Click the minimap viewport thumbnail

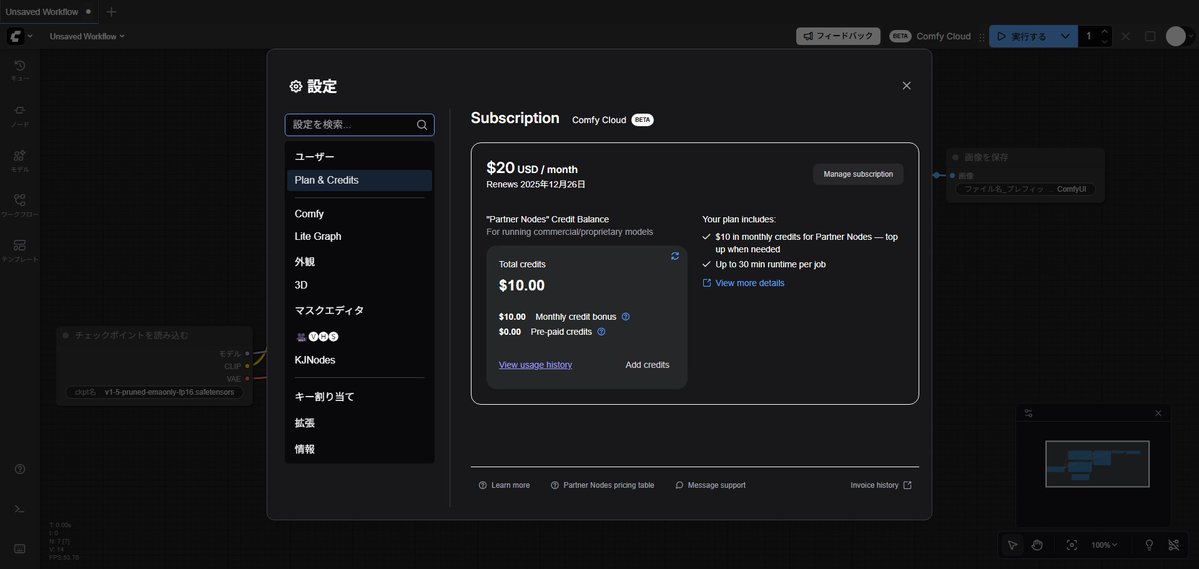(x=1097, y=463)
